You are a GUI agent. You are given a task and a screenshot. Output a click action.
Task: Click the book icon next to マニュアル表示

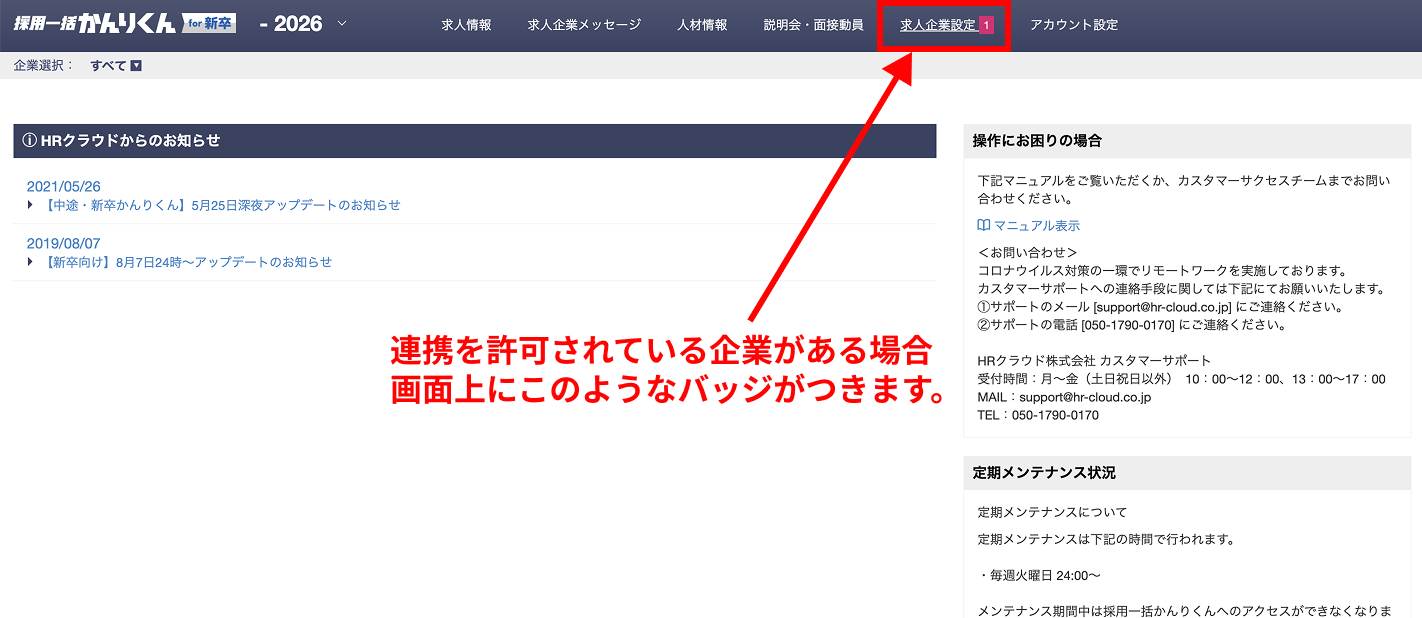click(x=984, y=226)
